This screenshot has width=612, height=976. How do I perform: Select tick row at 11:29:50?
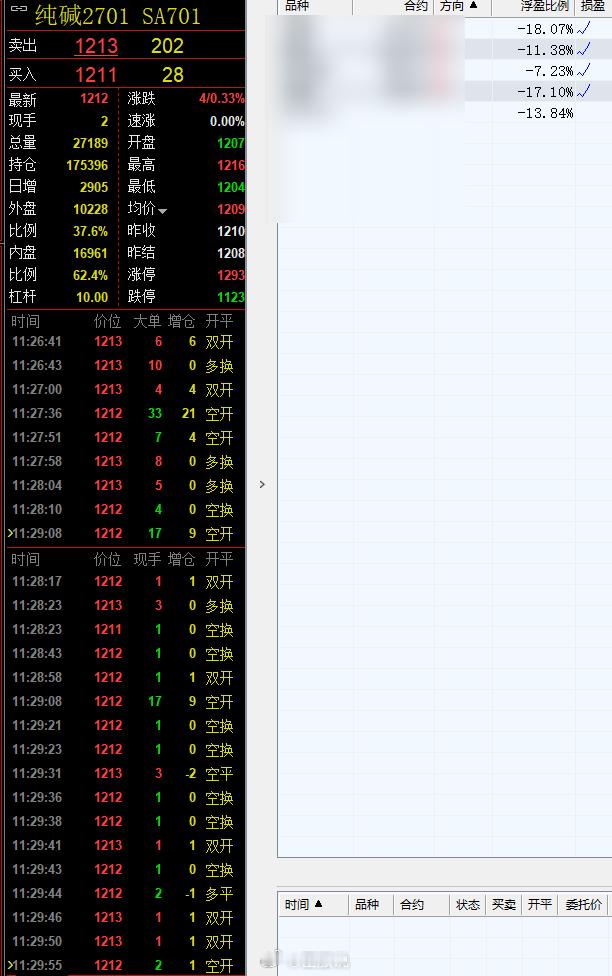pos(125,941)
